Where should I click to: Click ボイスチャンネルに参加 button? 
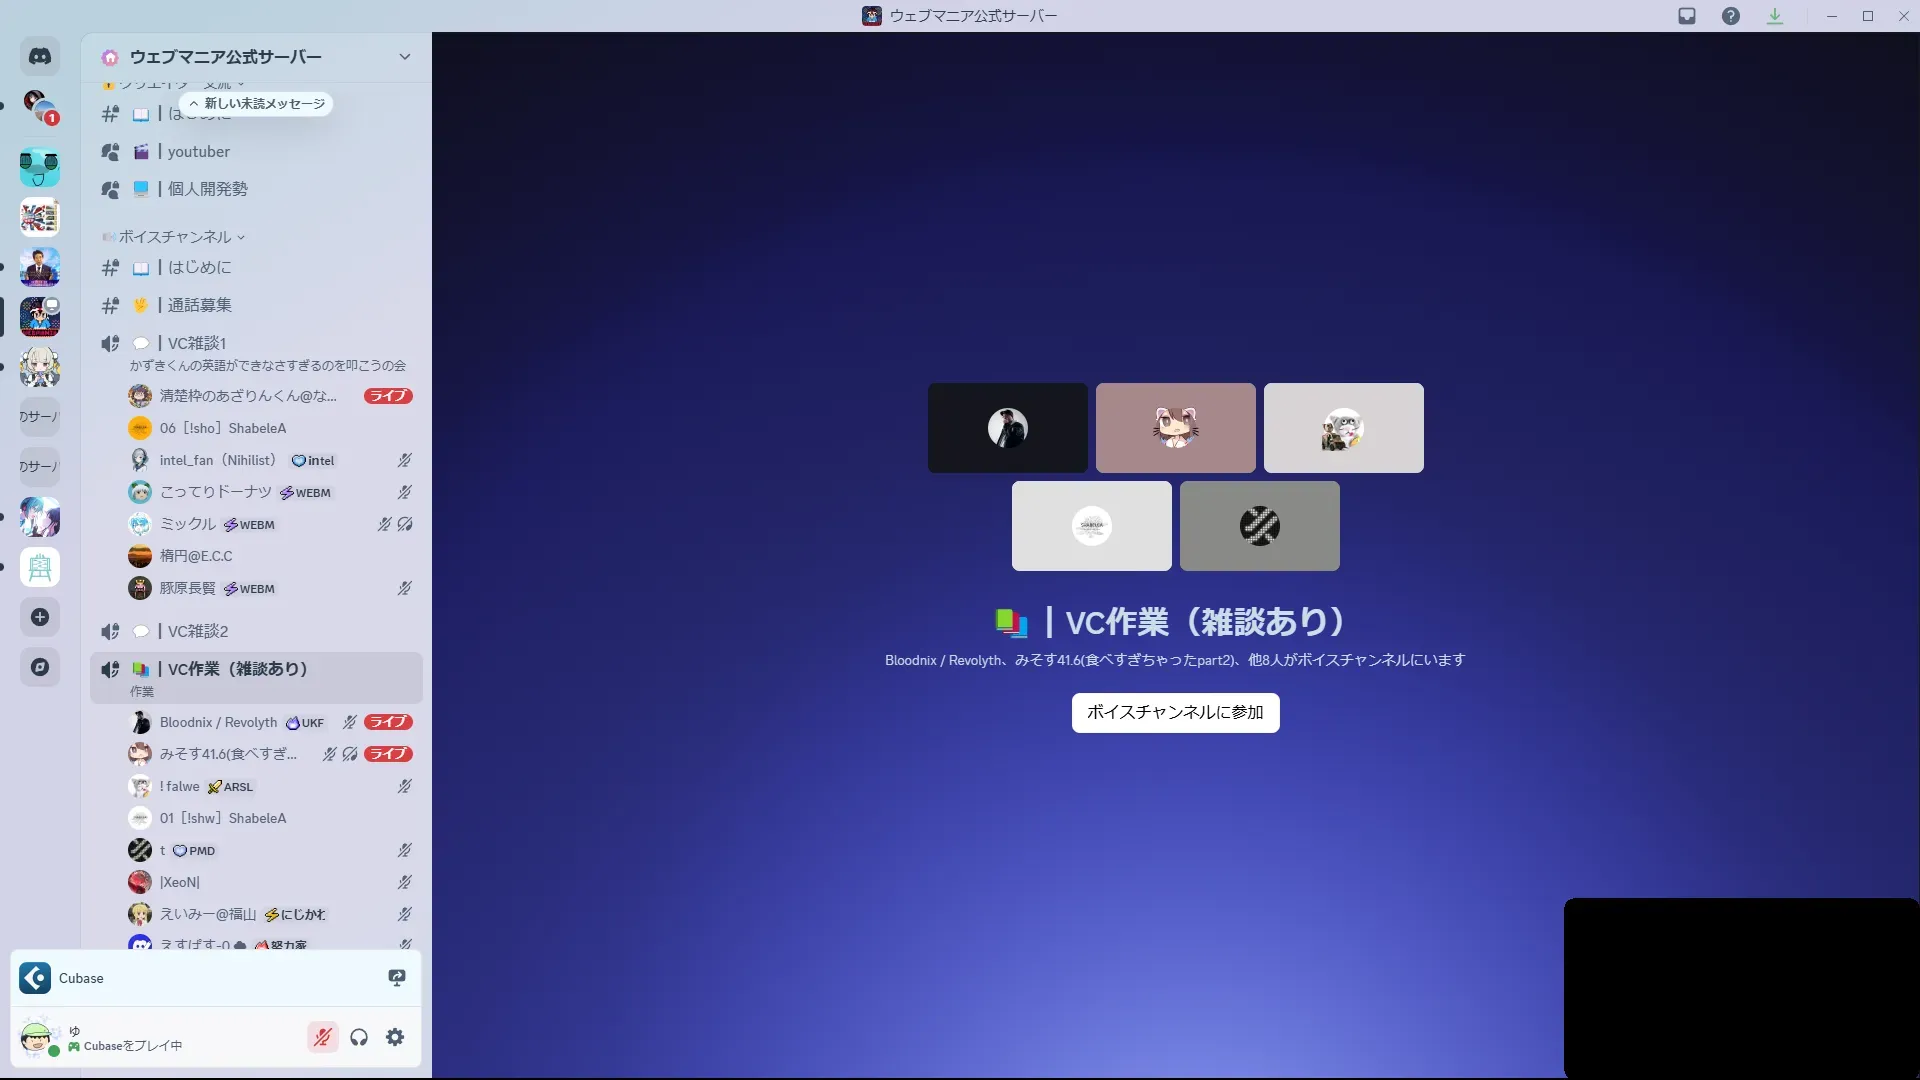(x=1175, y=712)
